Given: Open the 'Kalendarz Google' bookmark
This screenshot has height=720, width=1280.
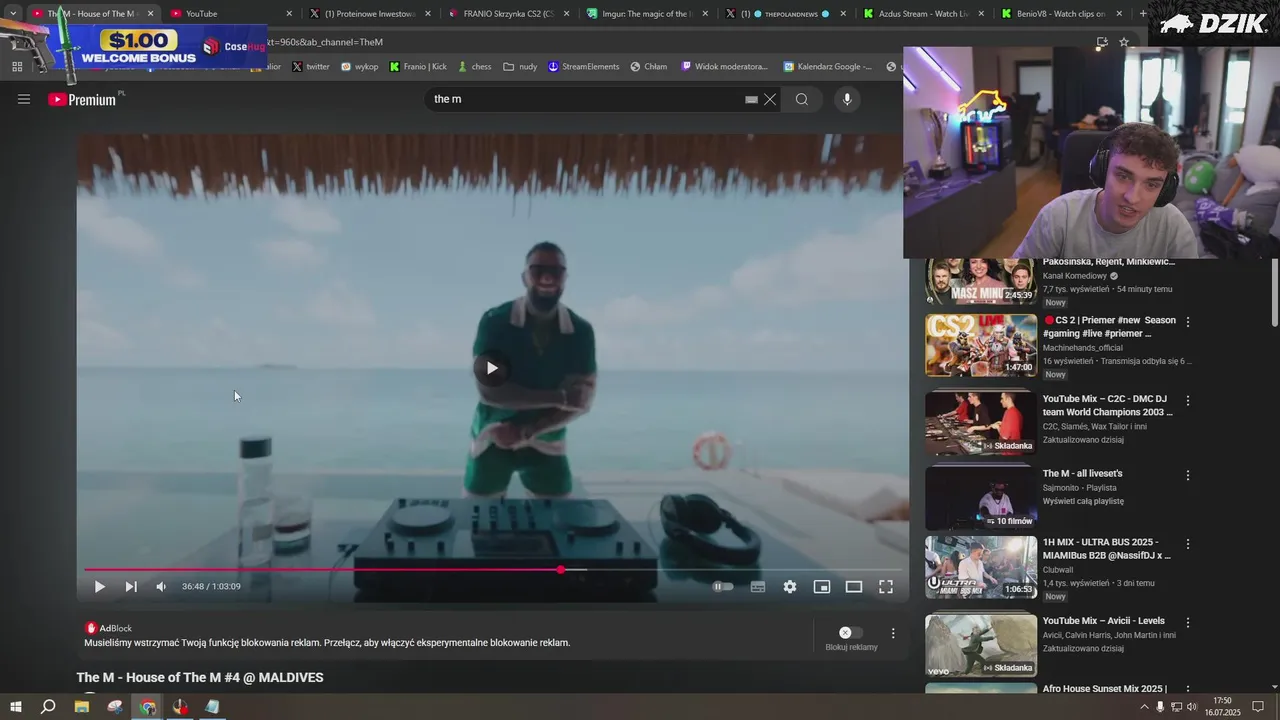Looking at the screenshot, I should (828, 67).
